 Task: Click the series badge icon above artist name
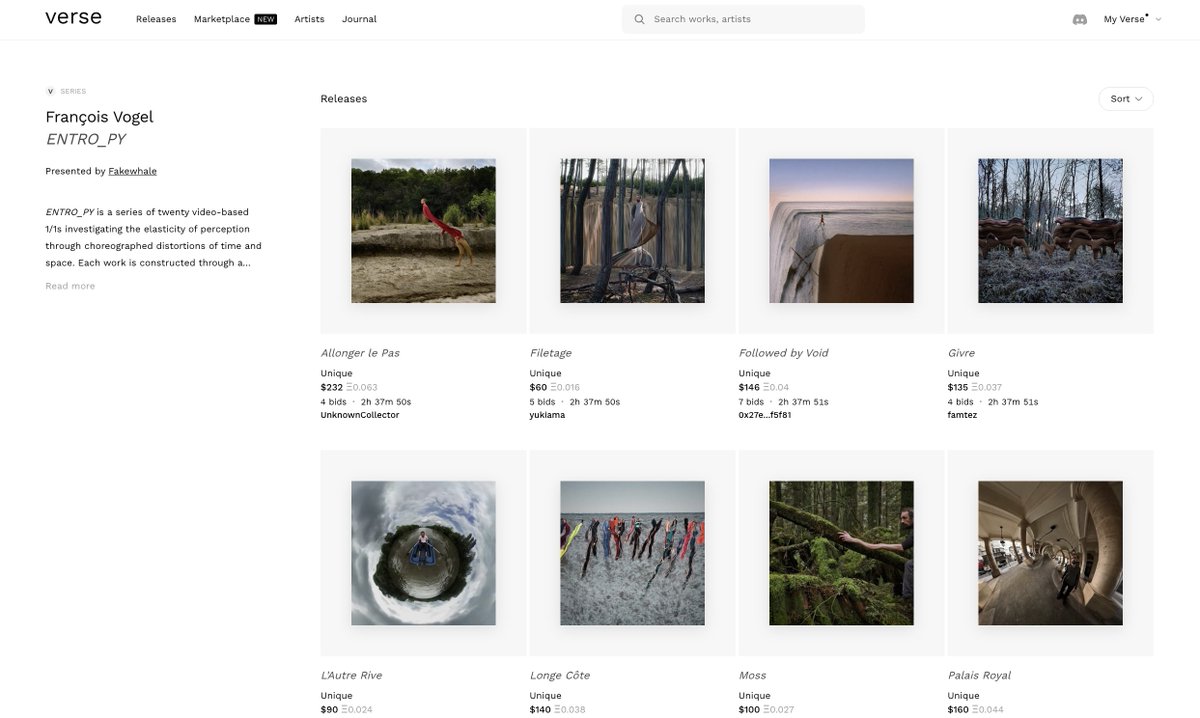(50, 91)
